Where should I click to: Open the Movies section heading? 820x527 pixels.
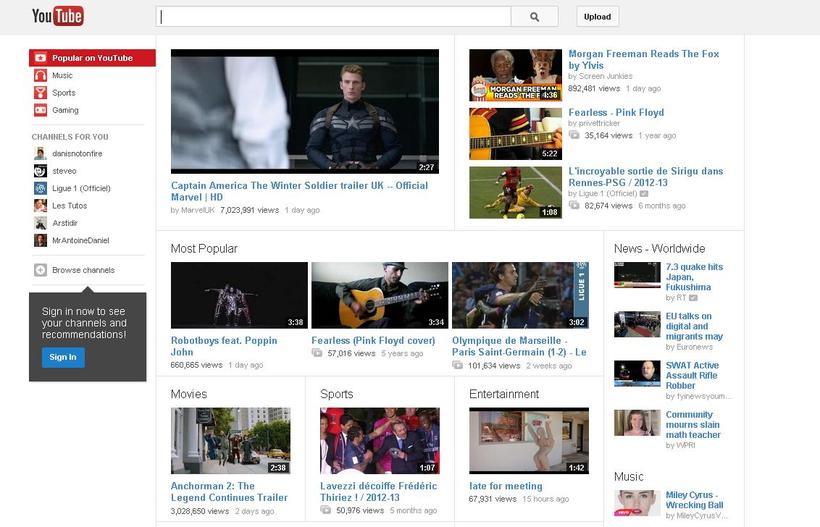tap(189, 394)
